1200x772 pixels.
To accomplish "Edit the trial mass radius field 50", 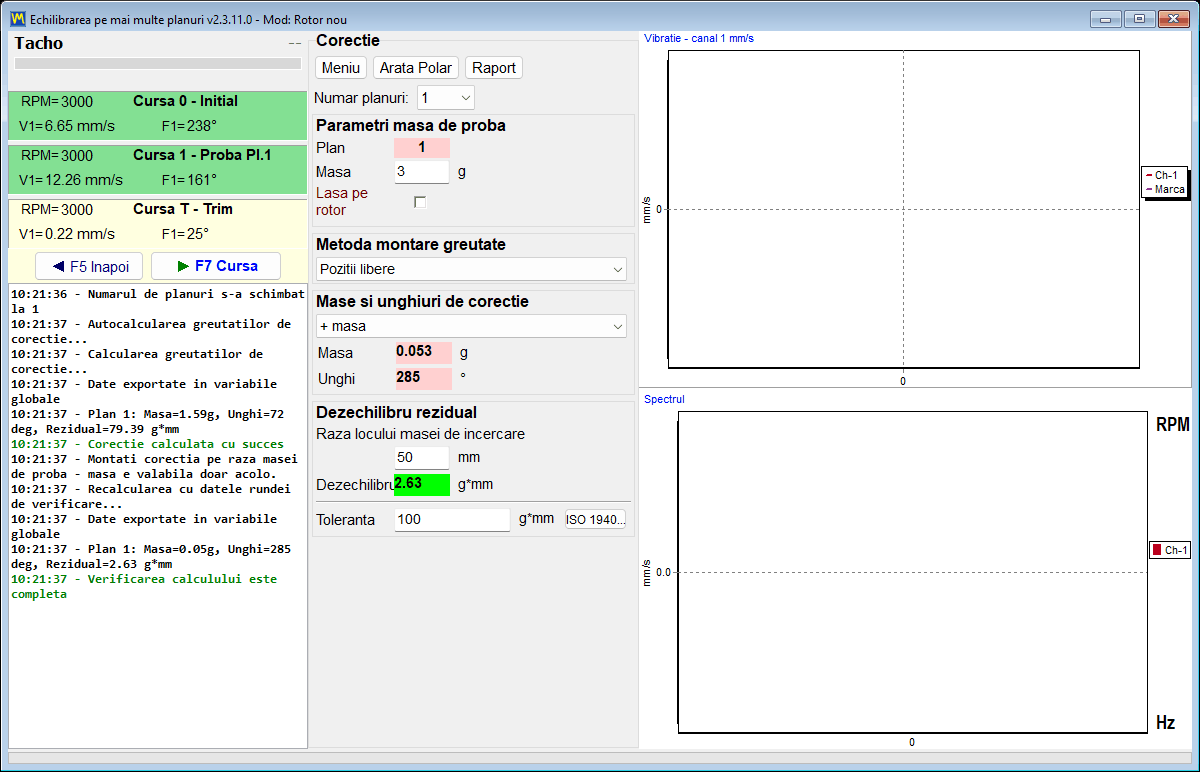I will pos(422,457).
